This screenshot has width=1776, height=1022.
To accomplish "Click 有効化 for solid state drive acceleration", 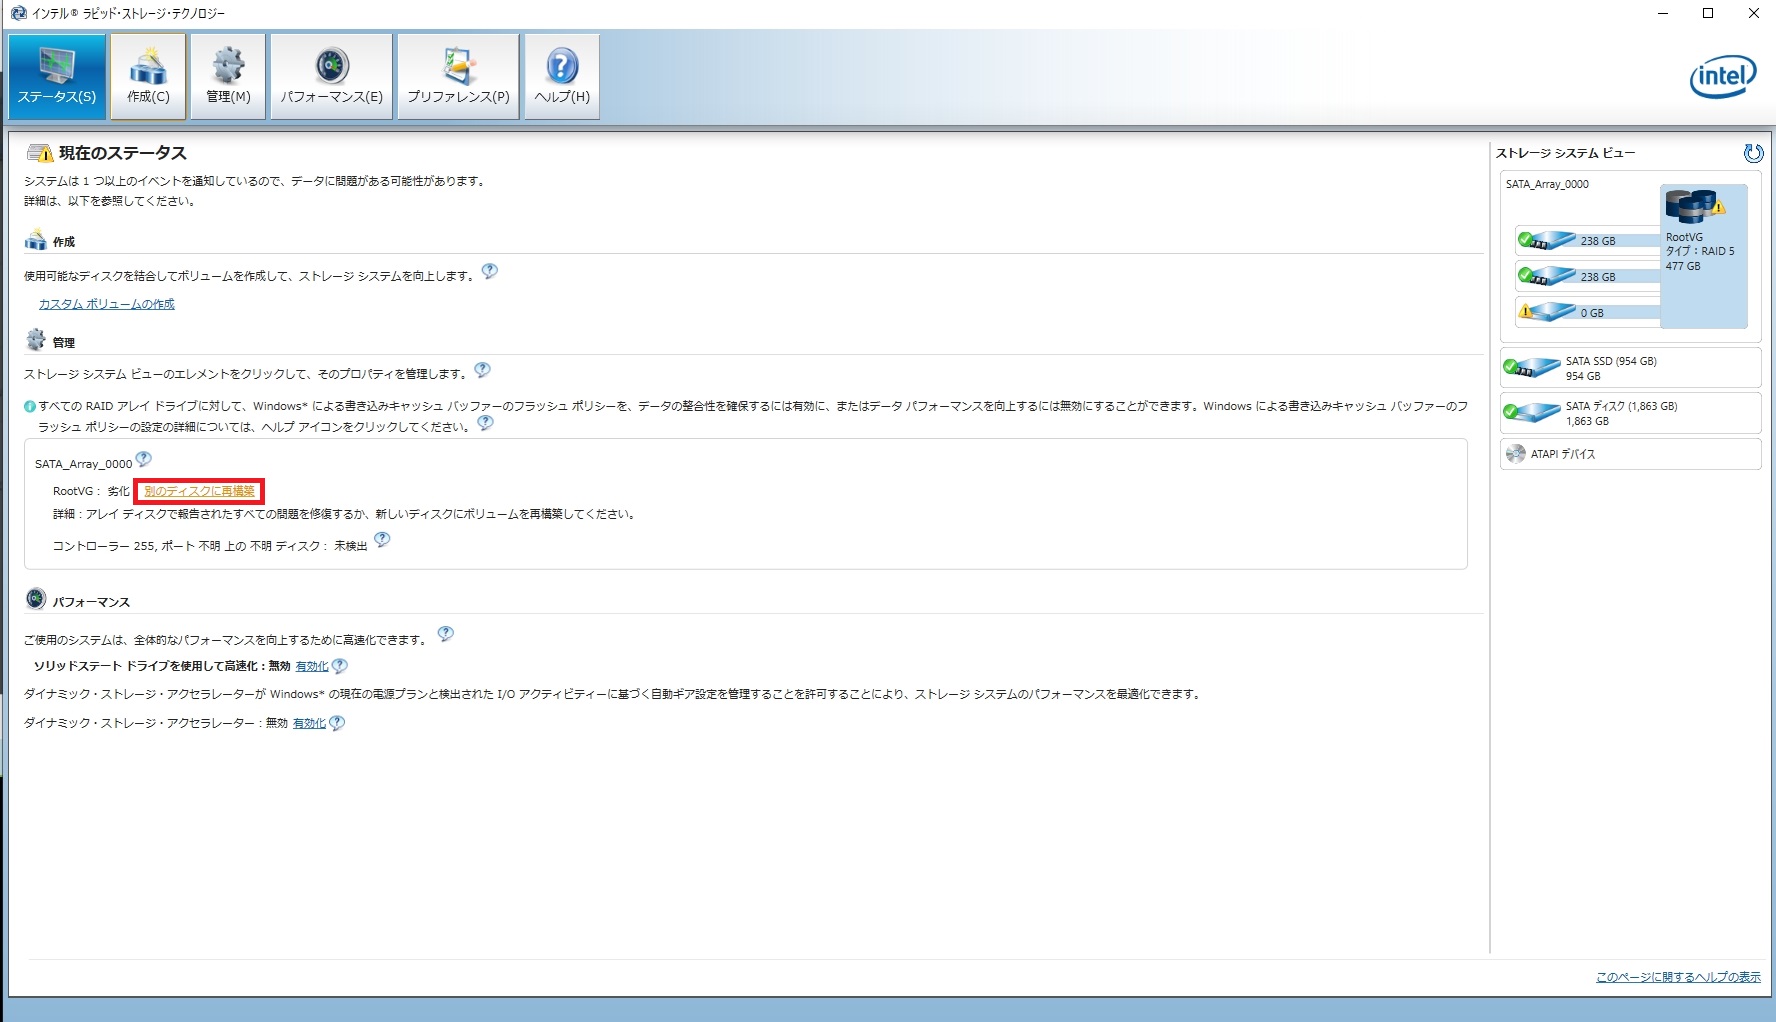I will click(x=312, y=666).
